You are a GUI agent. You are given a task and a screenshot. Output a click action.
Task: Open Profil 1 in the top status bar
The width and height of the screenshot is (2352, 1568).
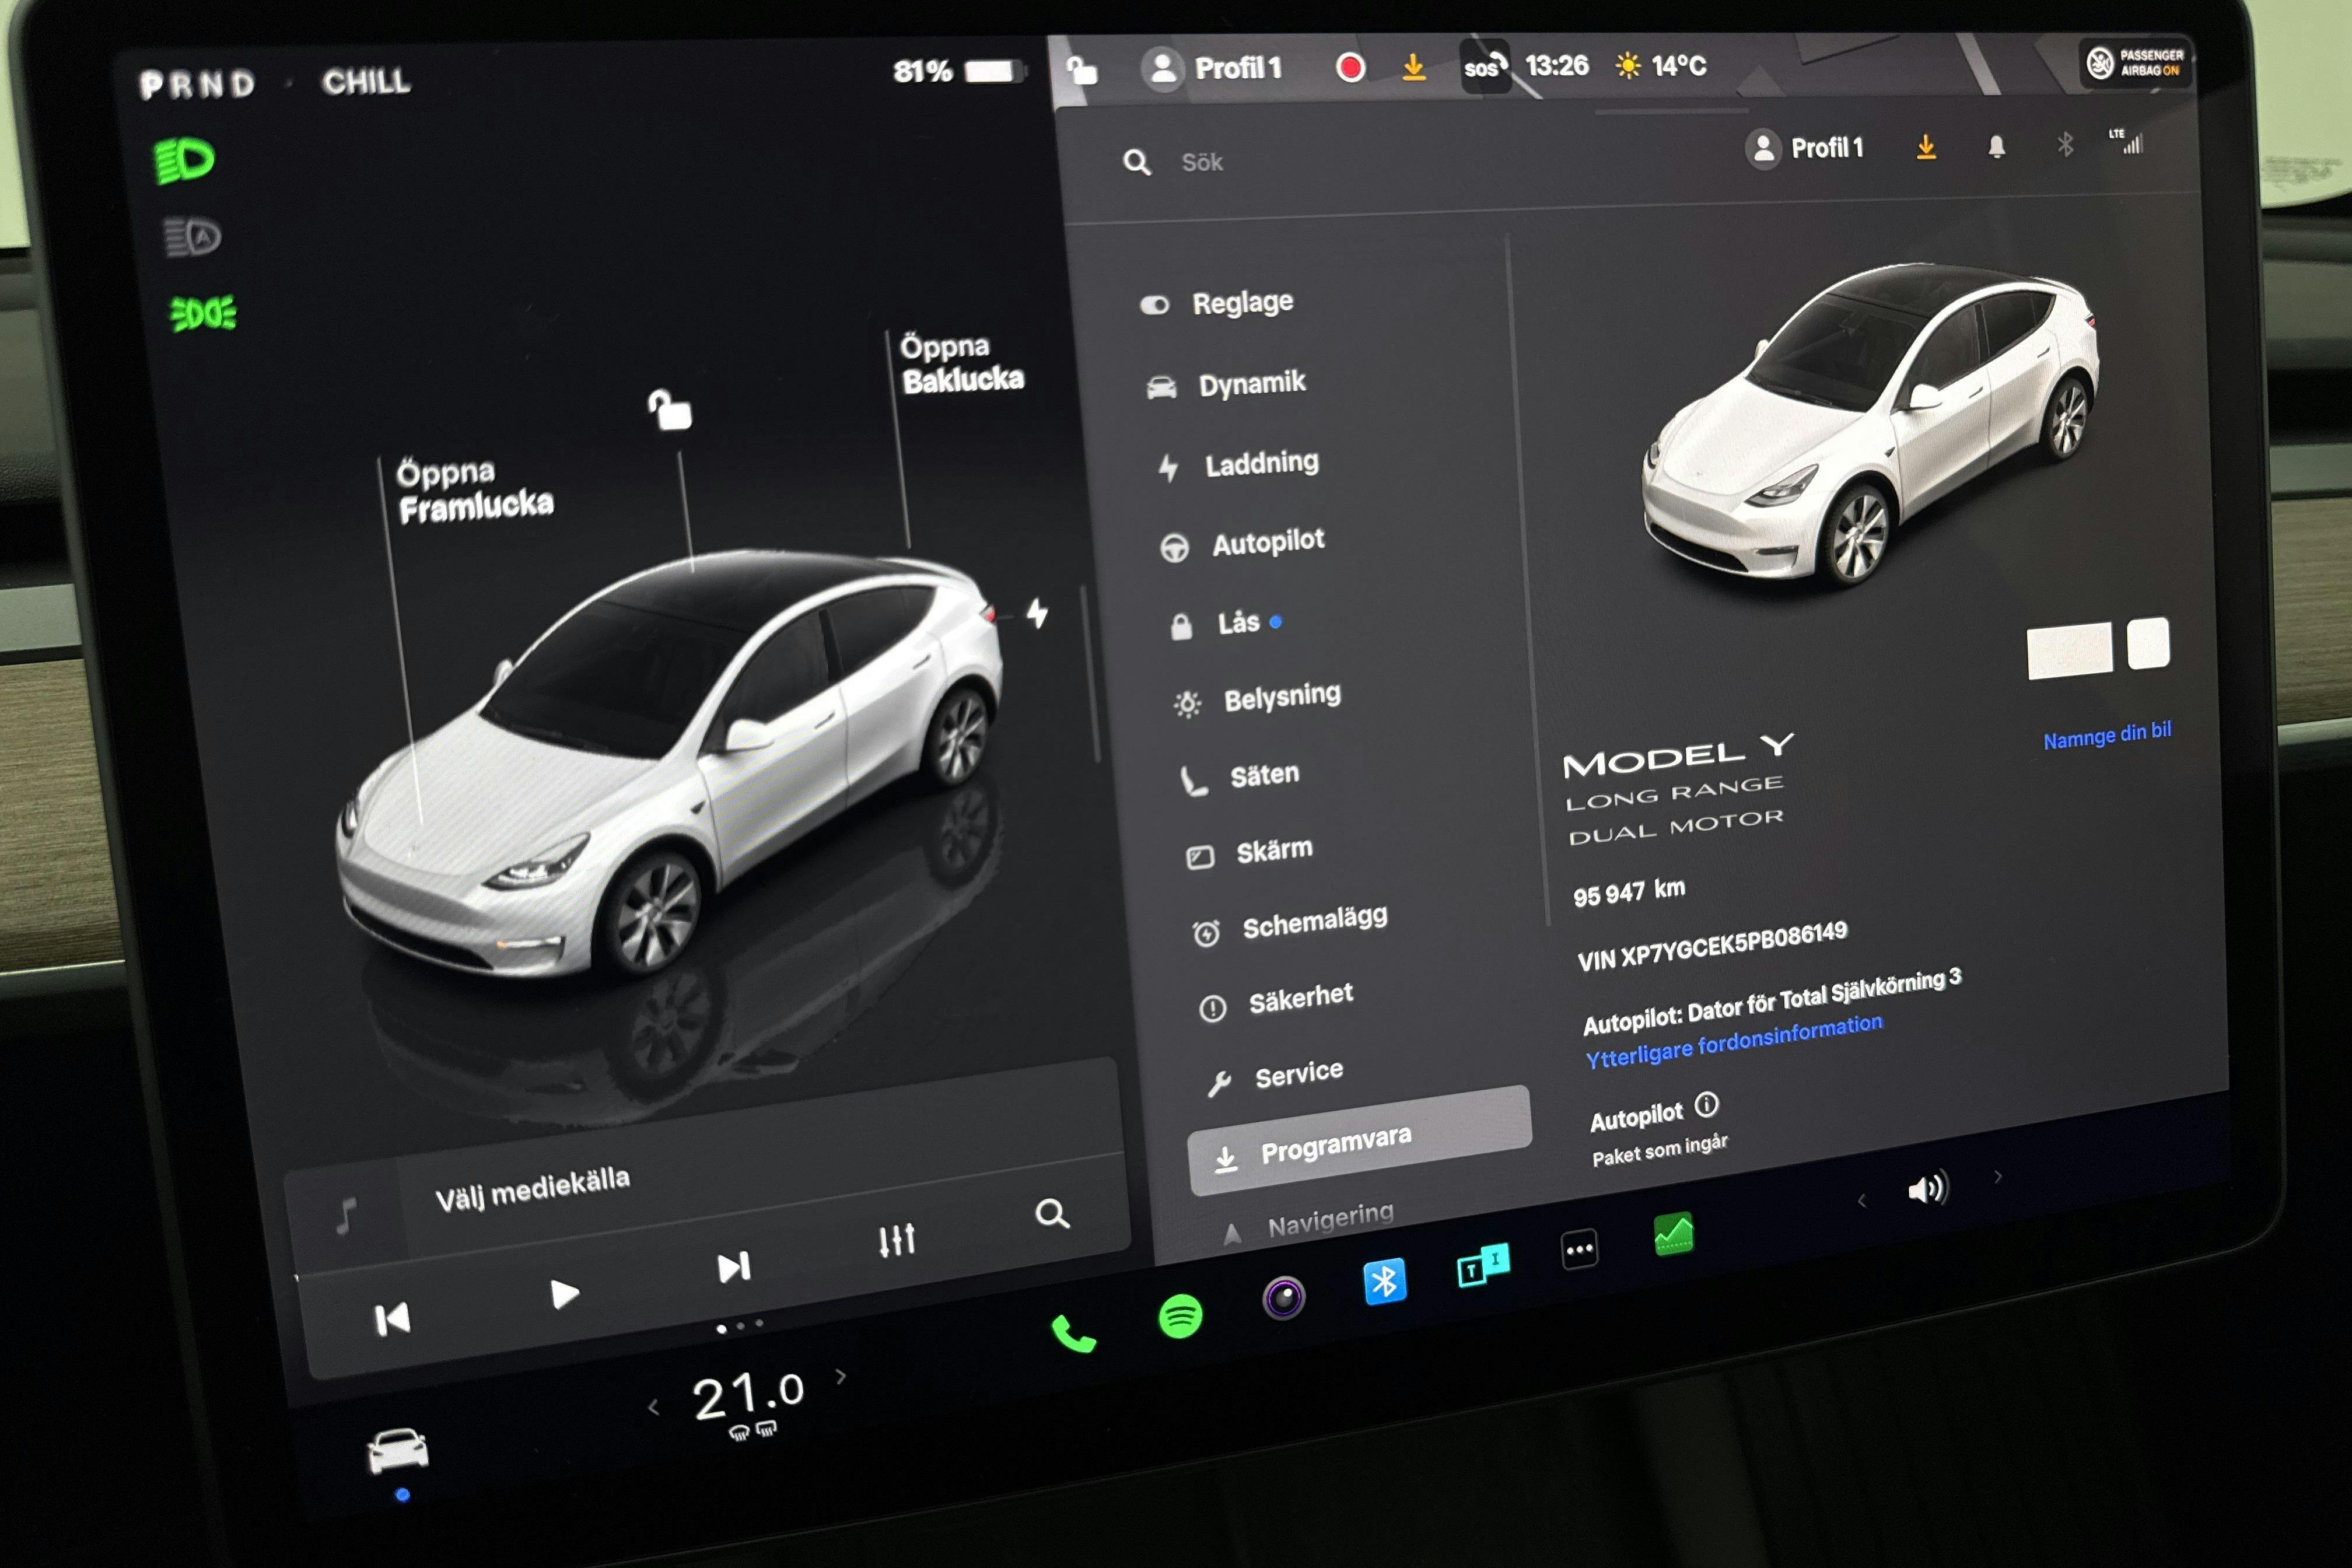coord(1212,68)
